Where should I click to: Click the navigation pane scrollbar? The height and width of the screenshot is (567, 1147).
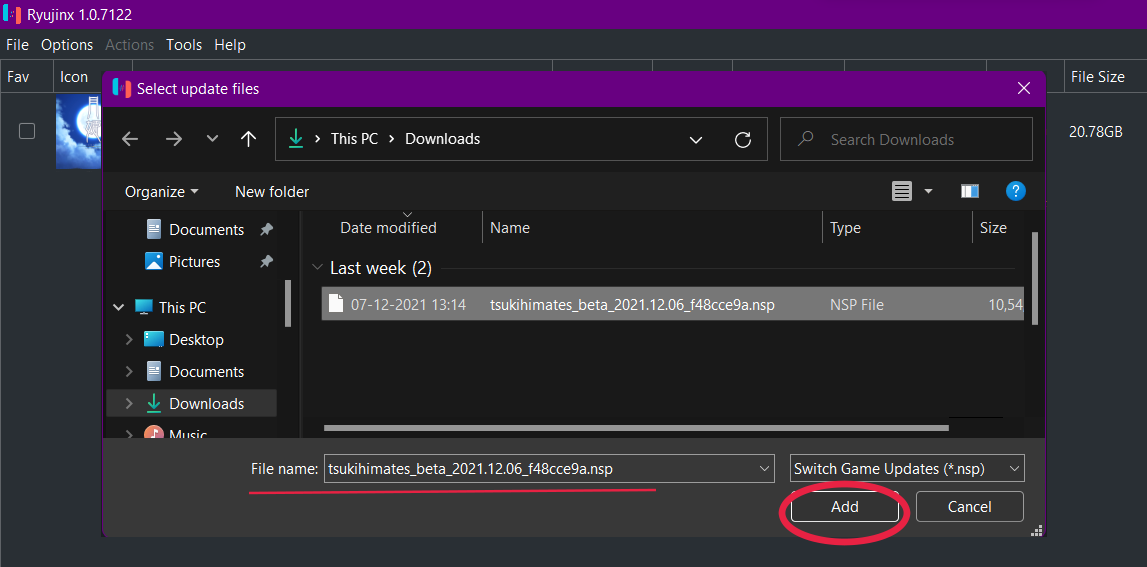(288, 304)
